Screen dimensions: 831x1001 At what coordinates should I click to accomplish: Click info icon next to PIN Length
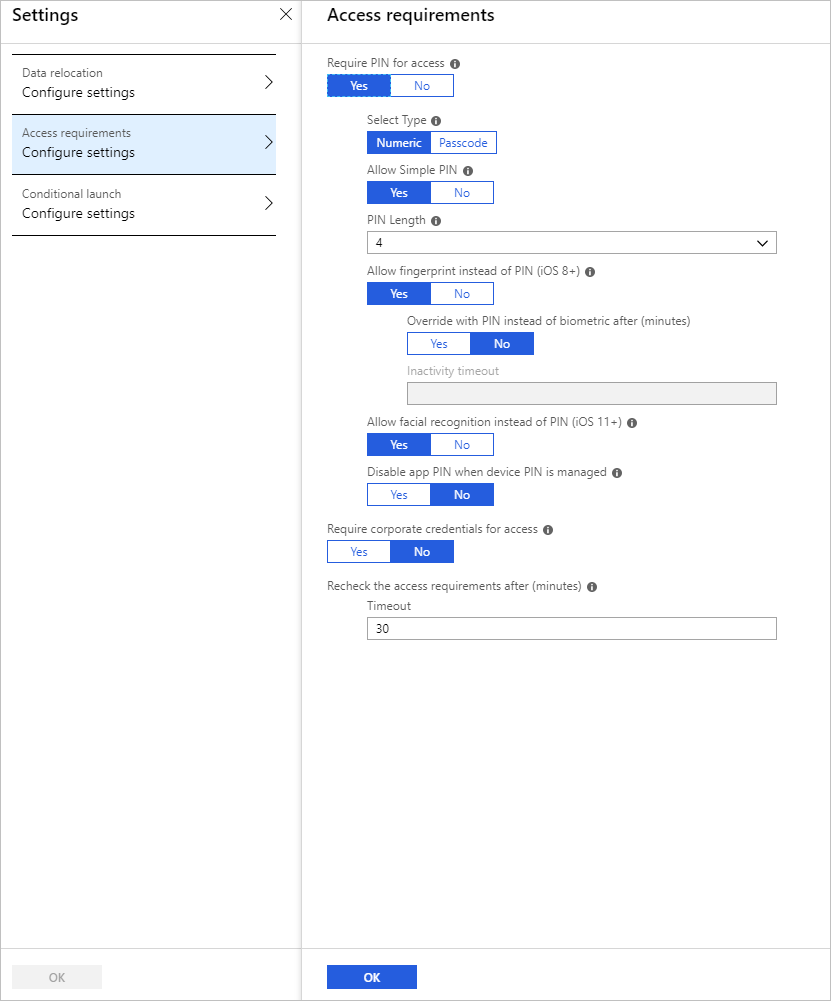pos(436,221)
